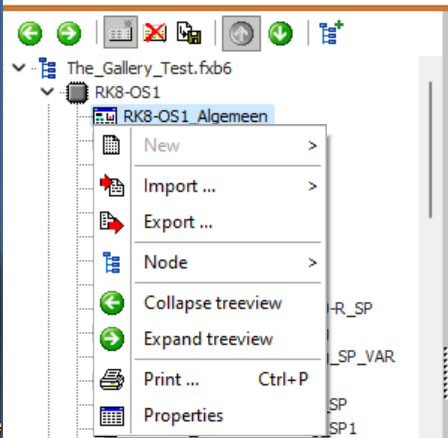The height and width of the screenshot is (438, 448).
Task: Select the RK8-OS1_Algemeen tree item
Action: [195, 116]
